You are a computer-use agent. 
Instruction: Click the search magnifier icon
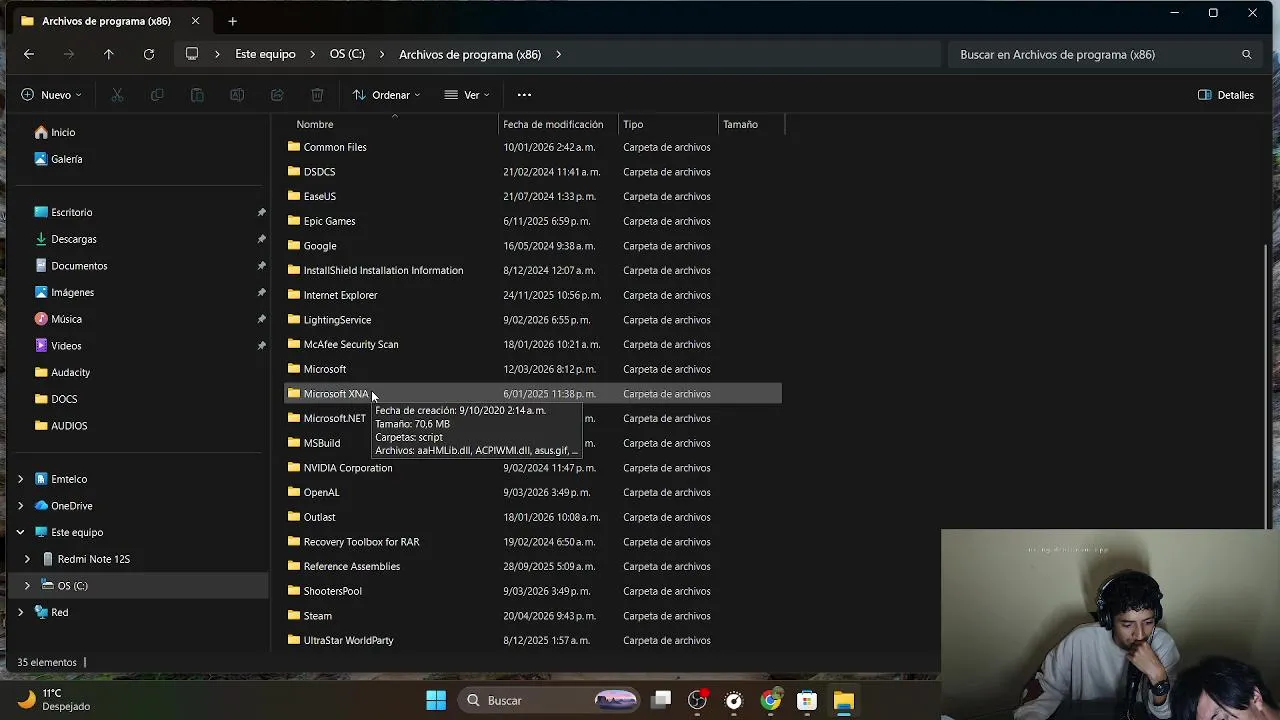(x=1246, y=54)
